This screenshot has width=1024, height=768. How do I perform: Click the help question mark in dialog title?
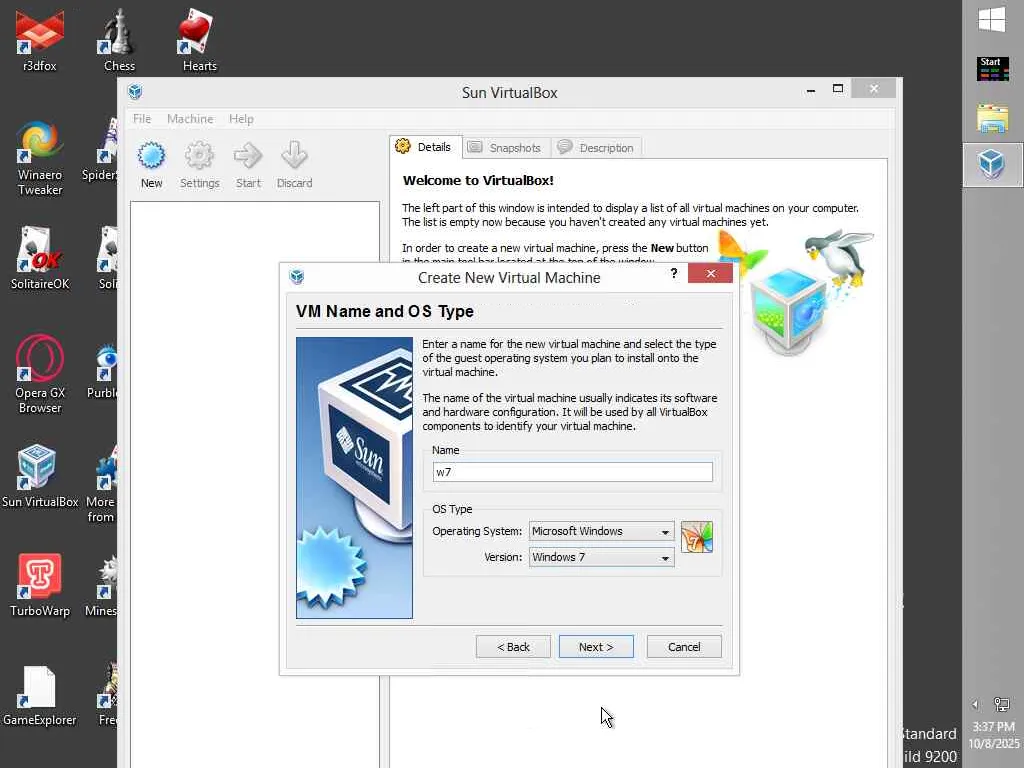(x=673, y=273)
